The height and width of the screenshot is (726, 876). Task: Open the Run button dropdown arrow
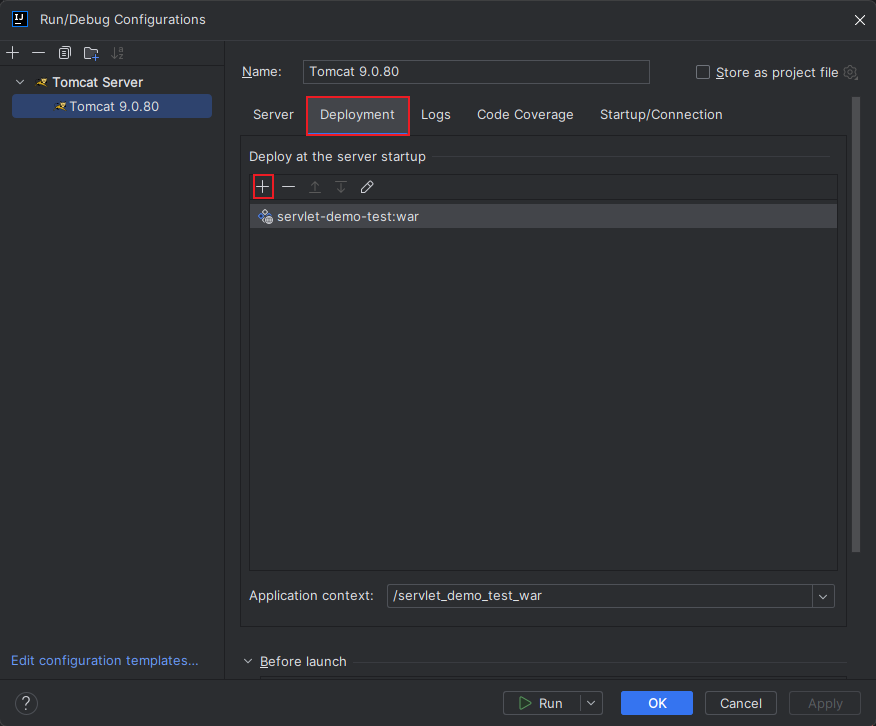tap(591, 703)
